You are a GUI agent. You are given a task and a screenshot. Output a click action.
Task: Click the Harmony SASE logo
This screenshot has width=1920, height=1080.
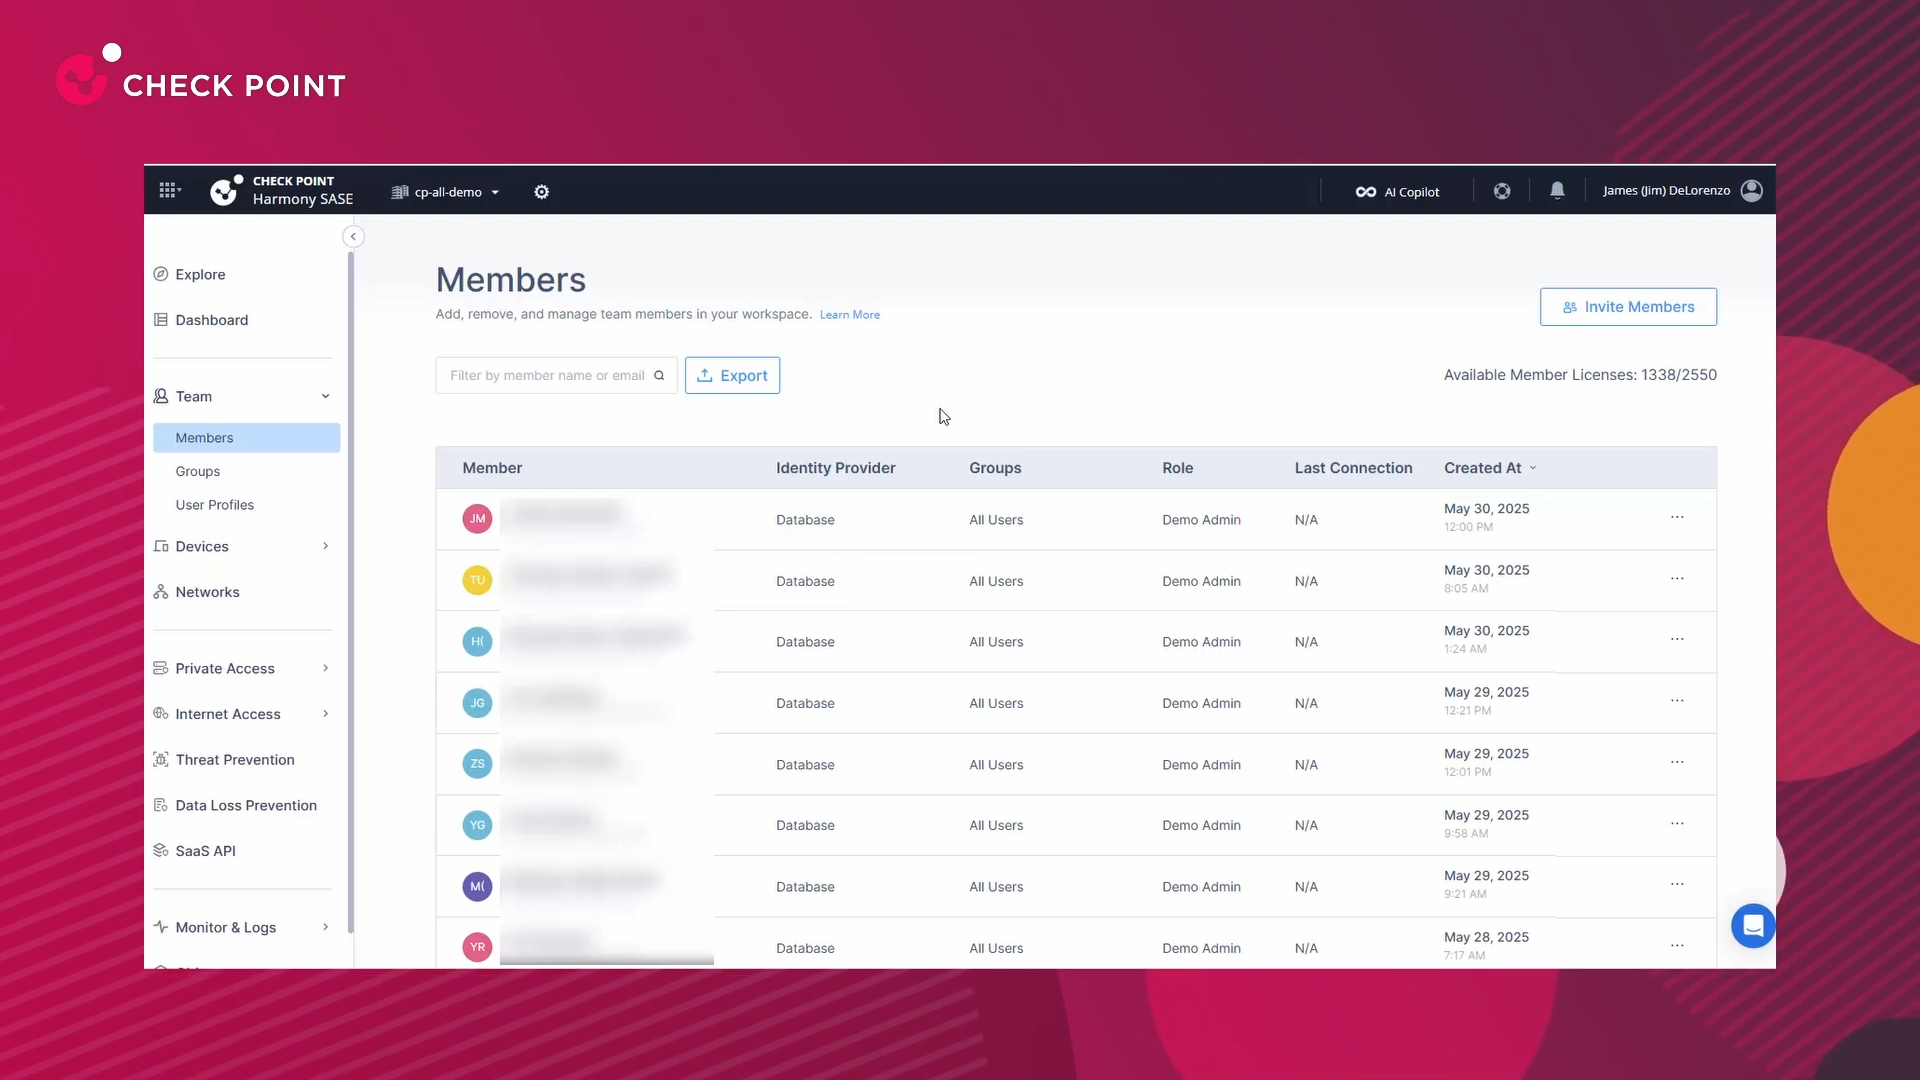[x=282, y=190]
